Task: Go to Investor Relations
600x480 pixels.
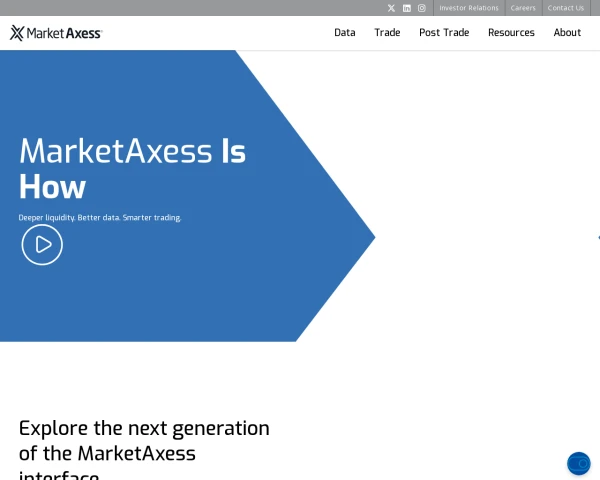Action: coord(469,8)
